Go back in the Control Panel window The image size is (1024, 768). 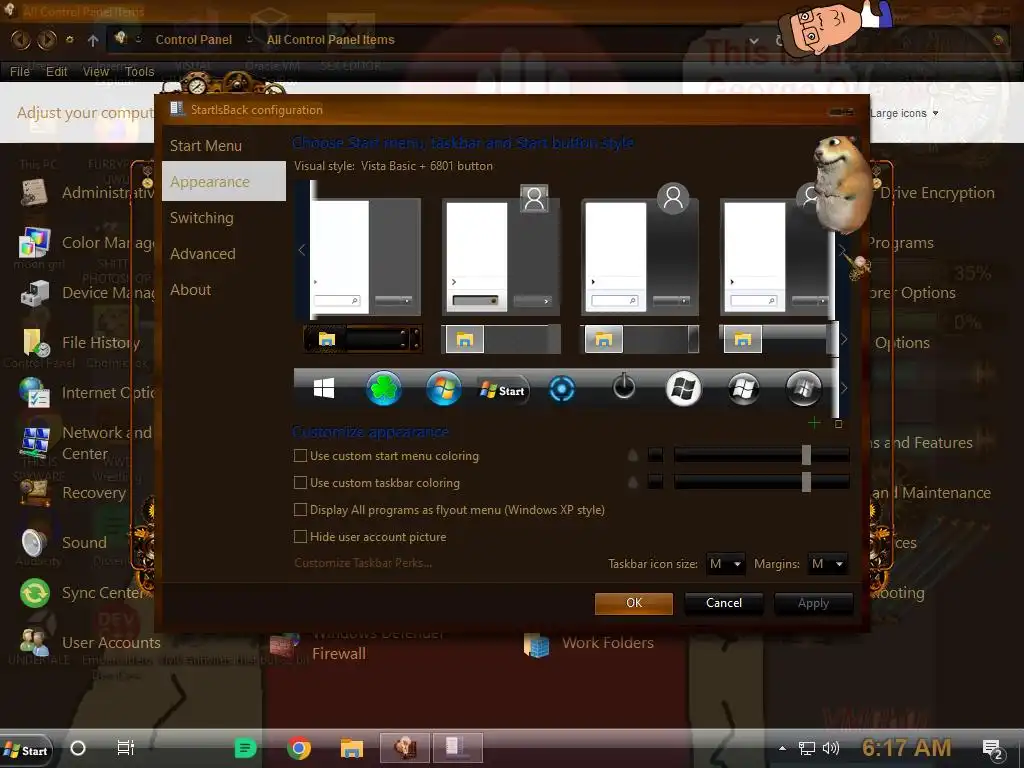(x=20, y=40)
